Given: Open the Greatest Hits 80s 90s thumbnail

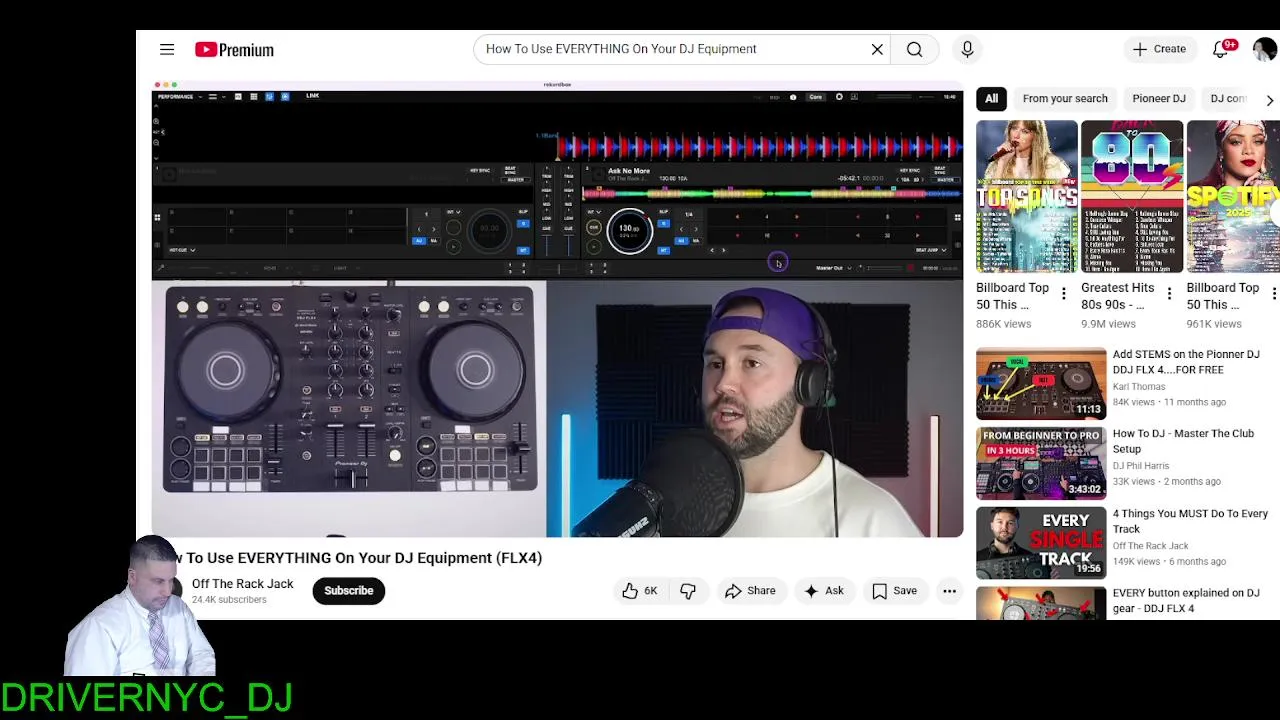Looking at the screenshot, I should pos(1132,196).
